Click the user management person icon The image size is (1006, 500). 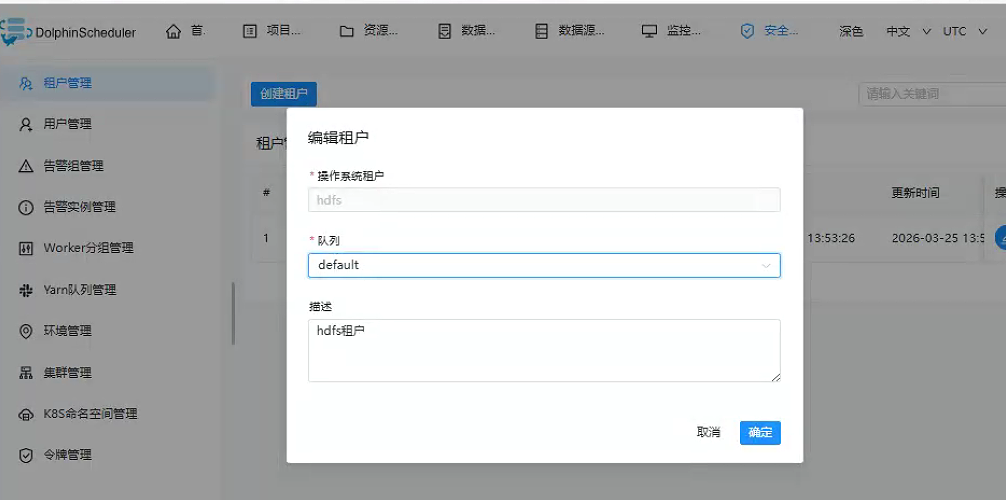pyautogui.click(x=26, y=125)
